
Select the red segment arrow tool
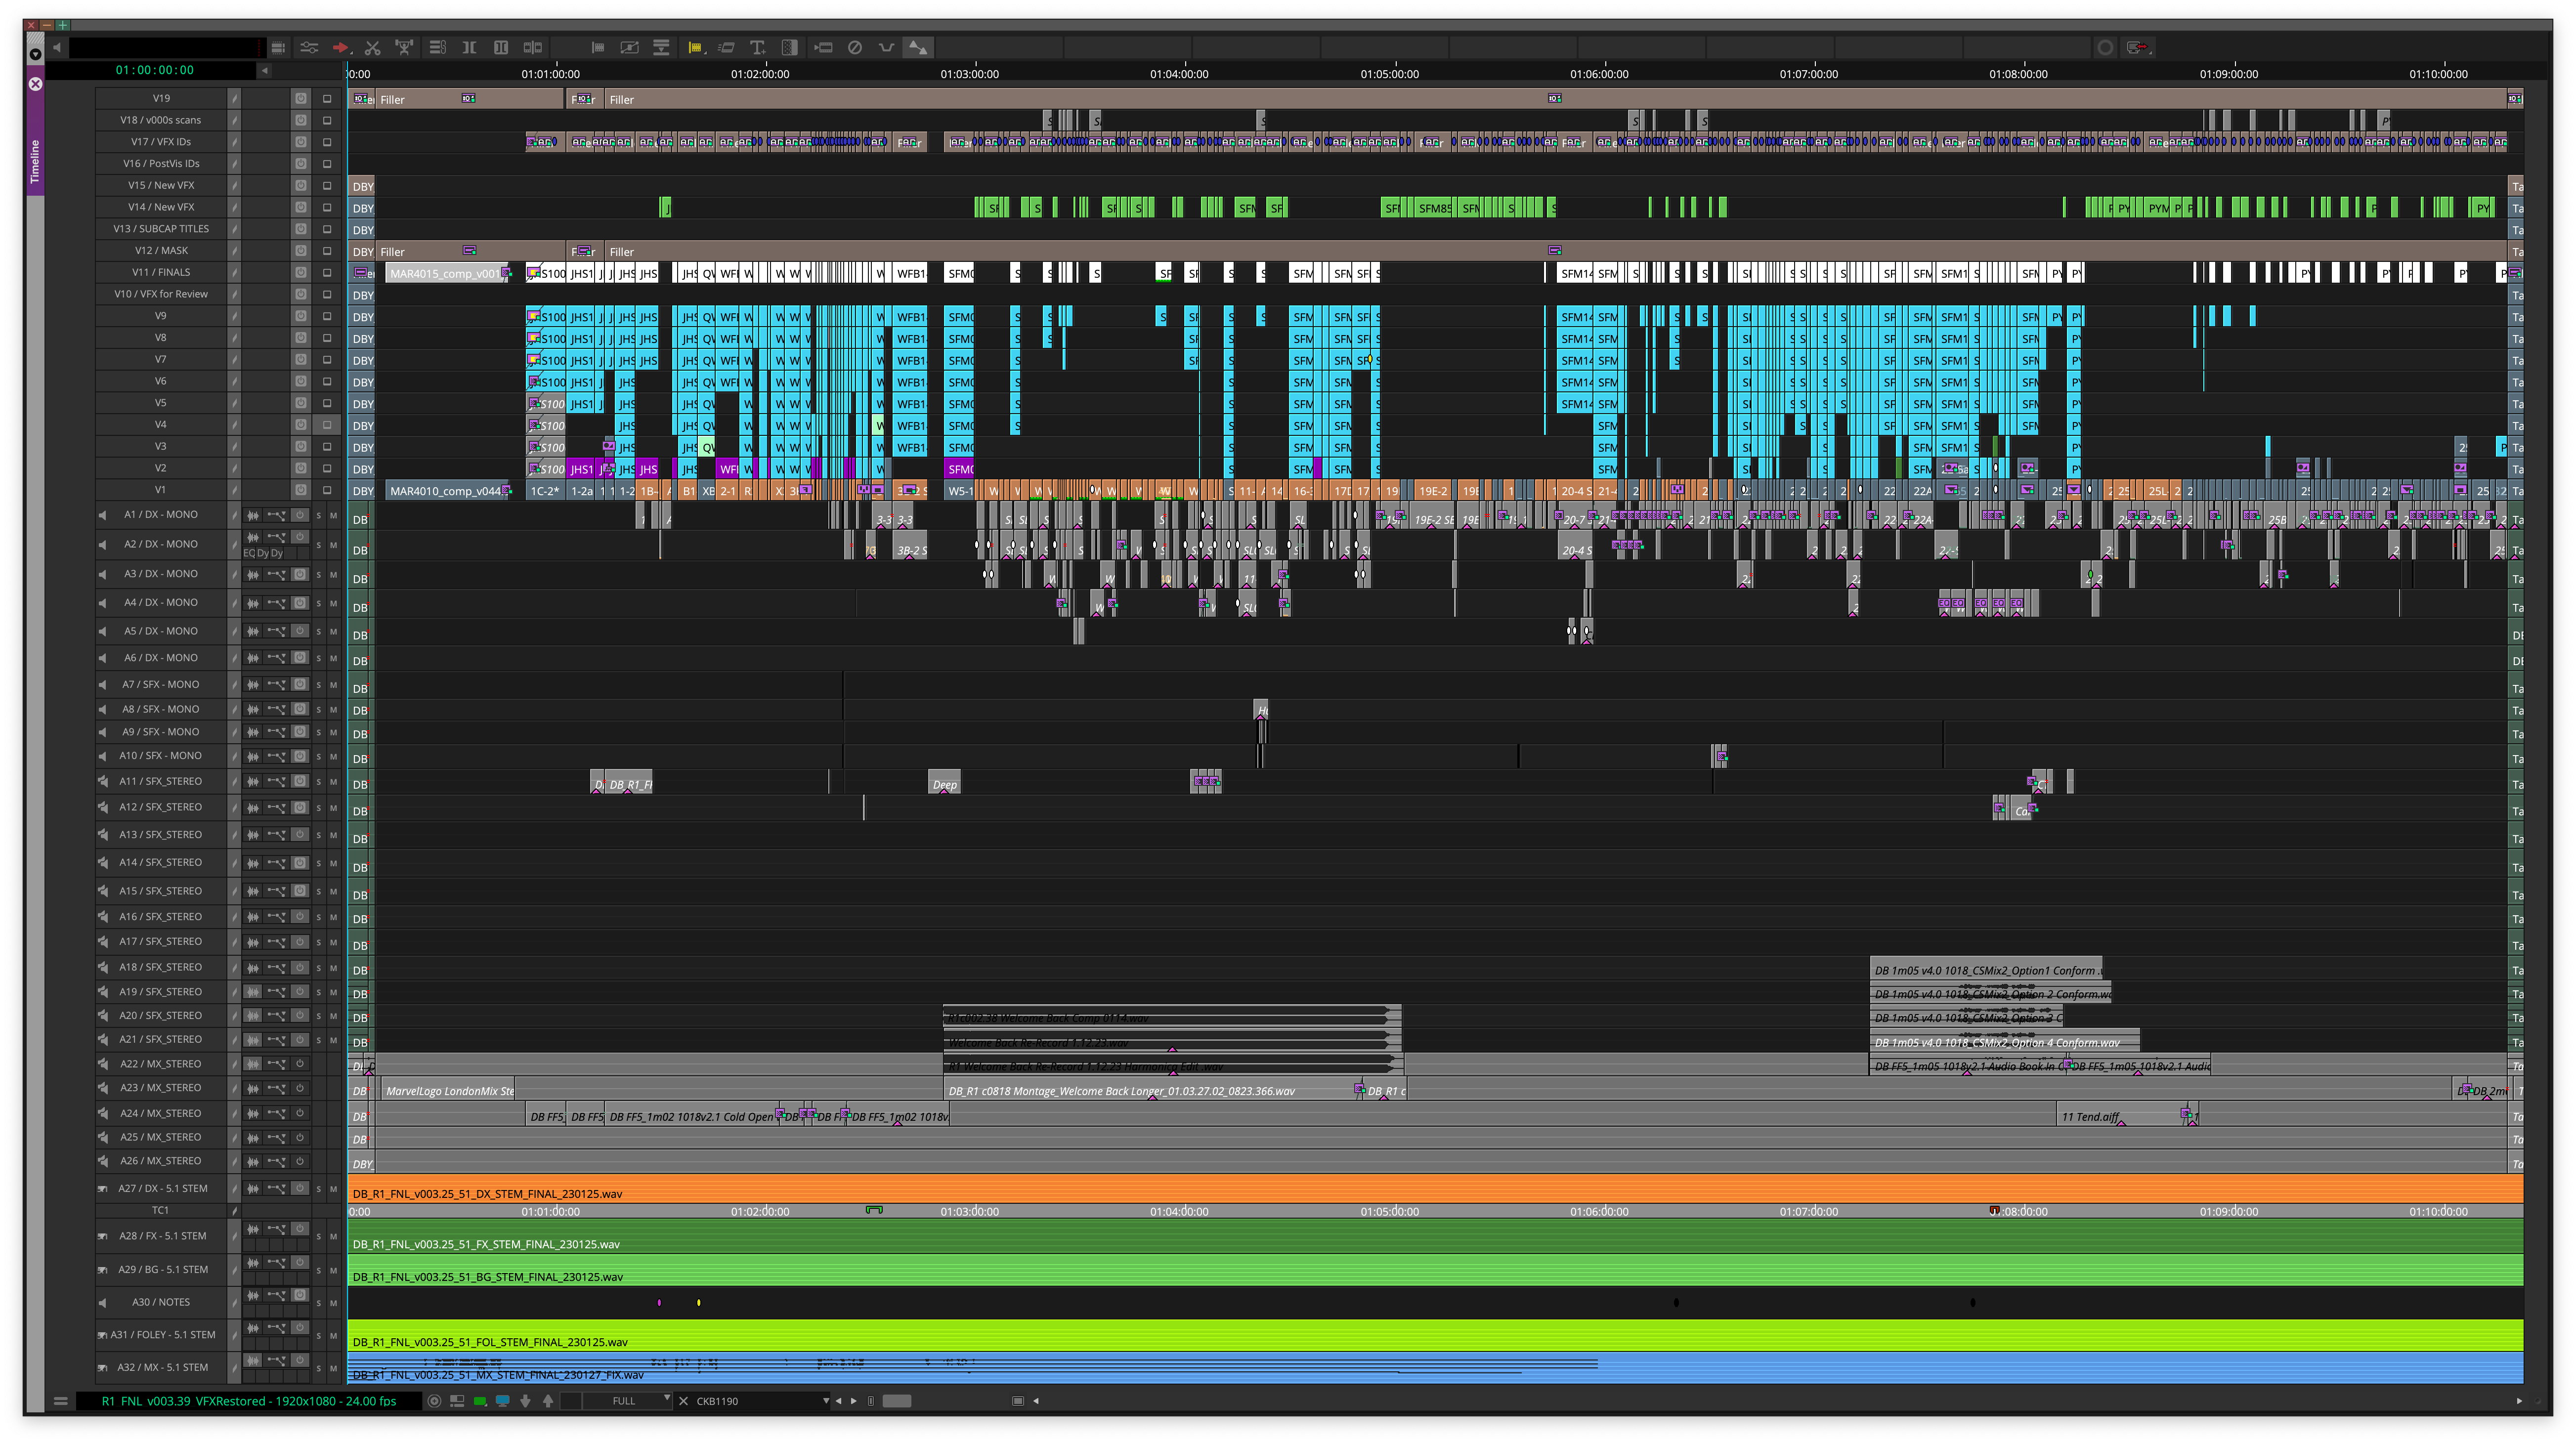pos(341,47)
